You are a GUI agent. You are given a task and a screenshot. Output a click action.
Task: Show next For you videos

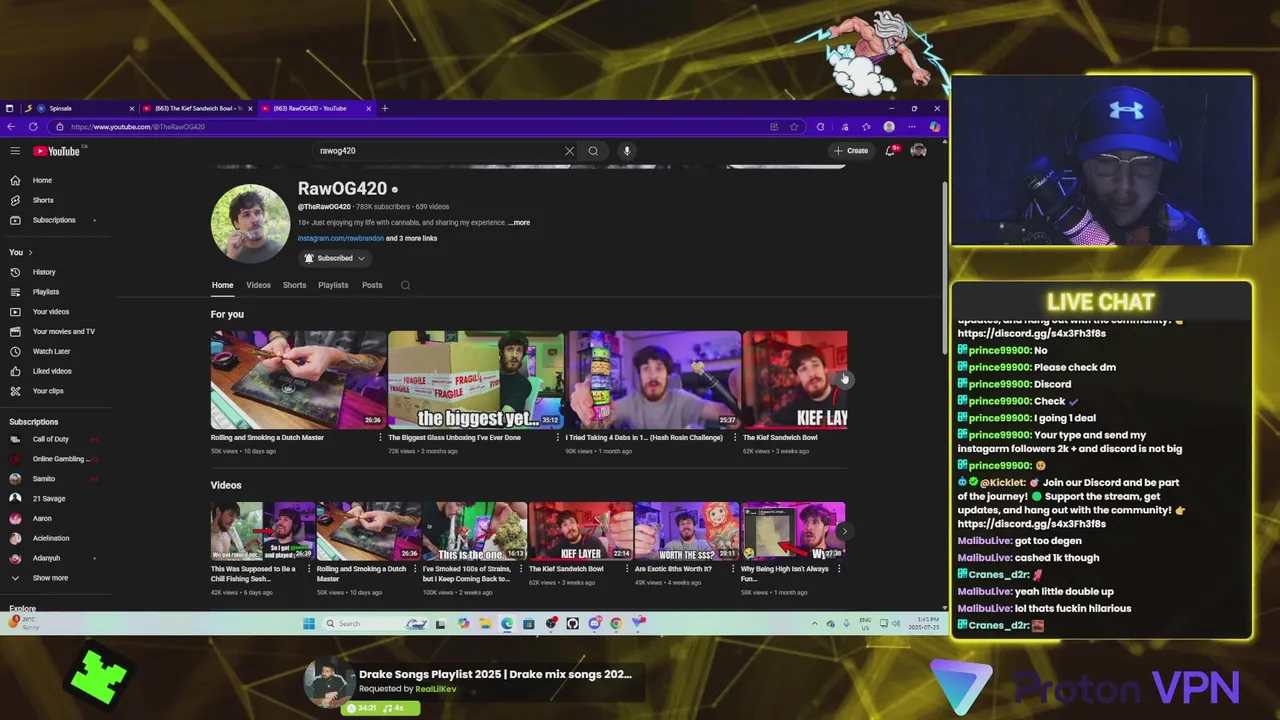843,379
